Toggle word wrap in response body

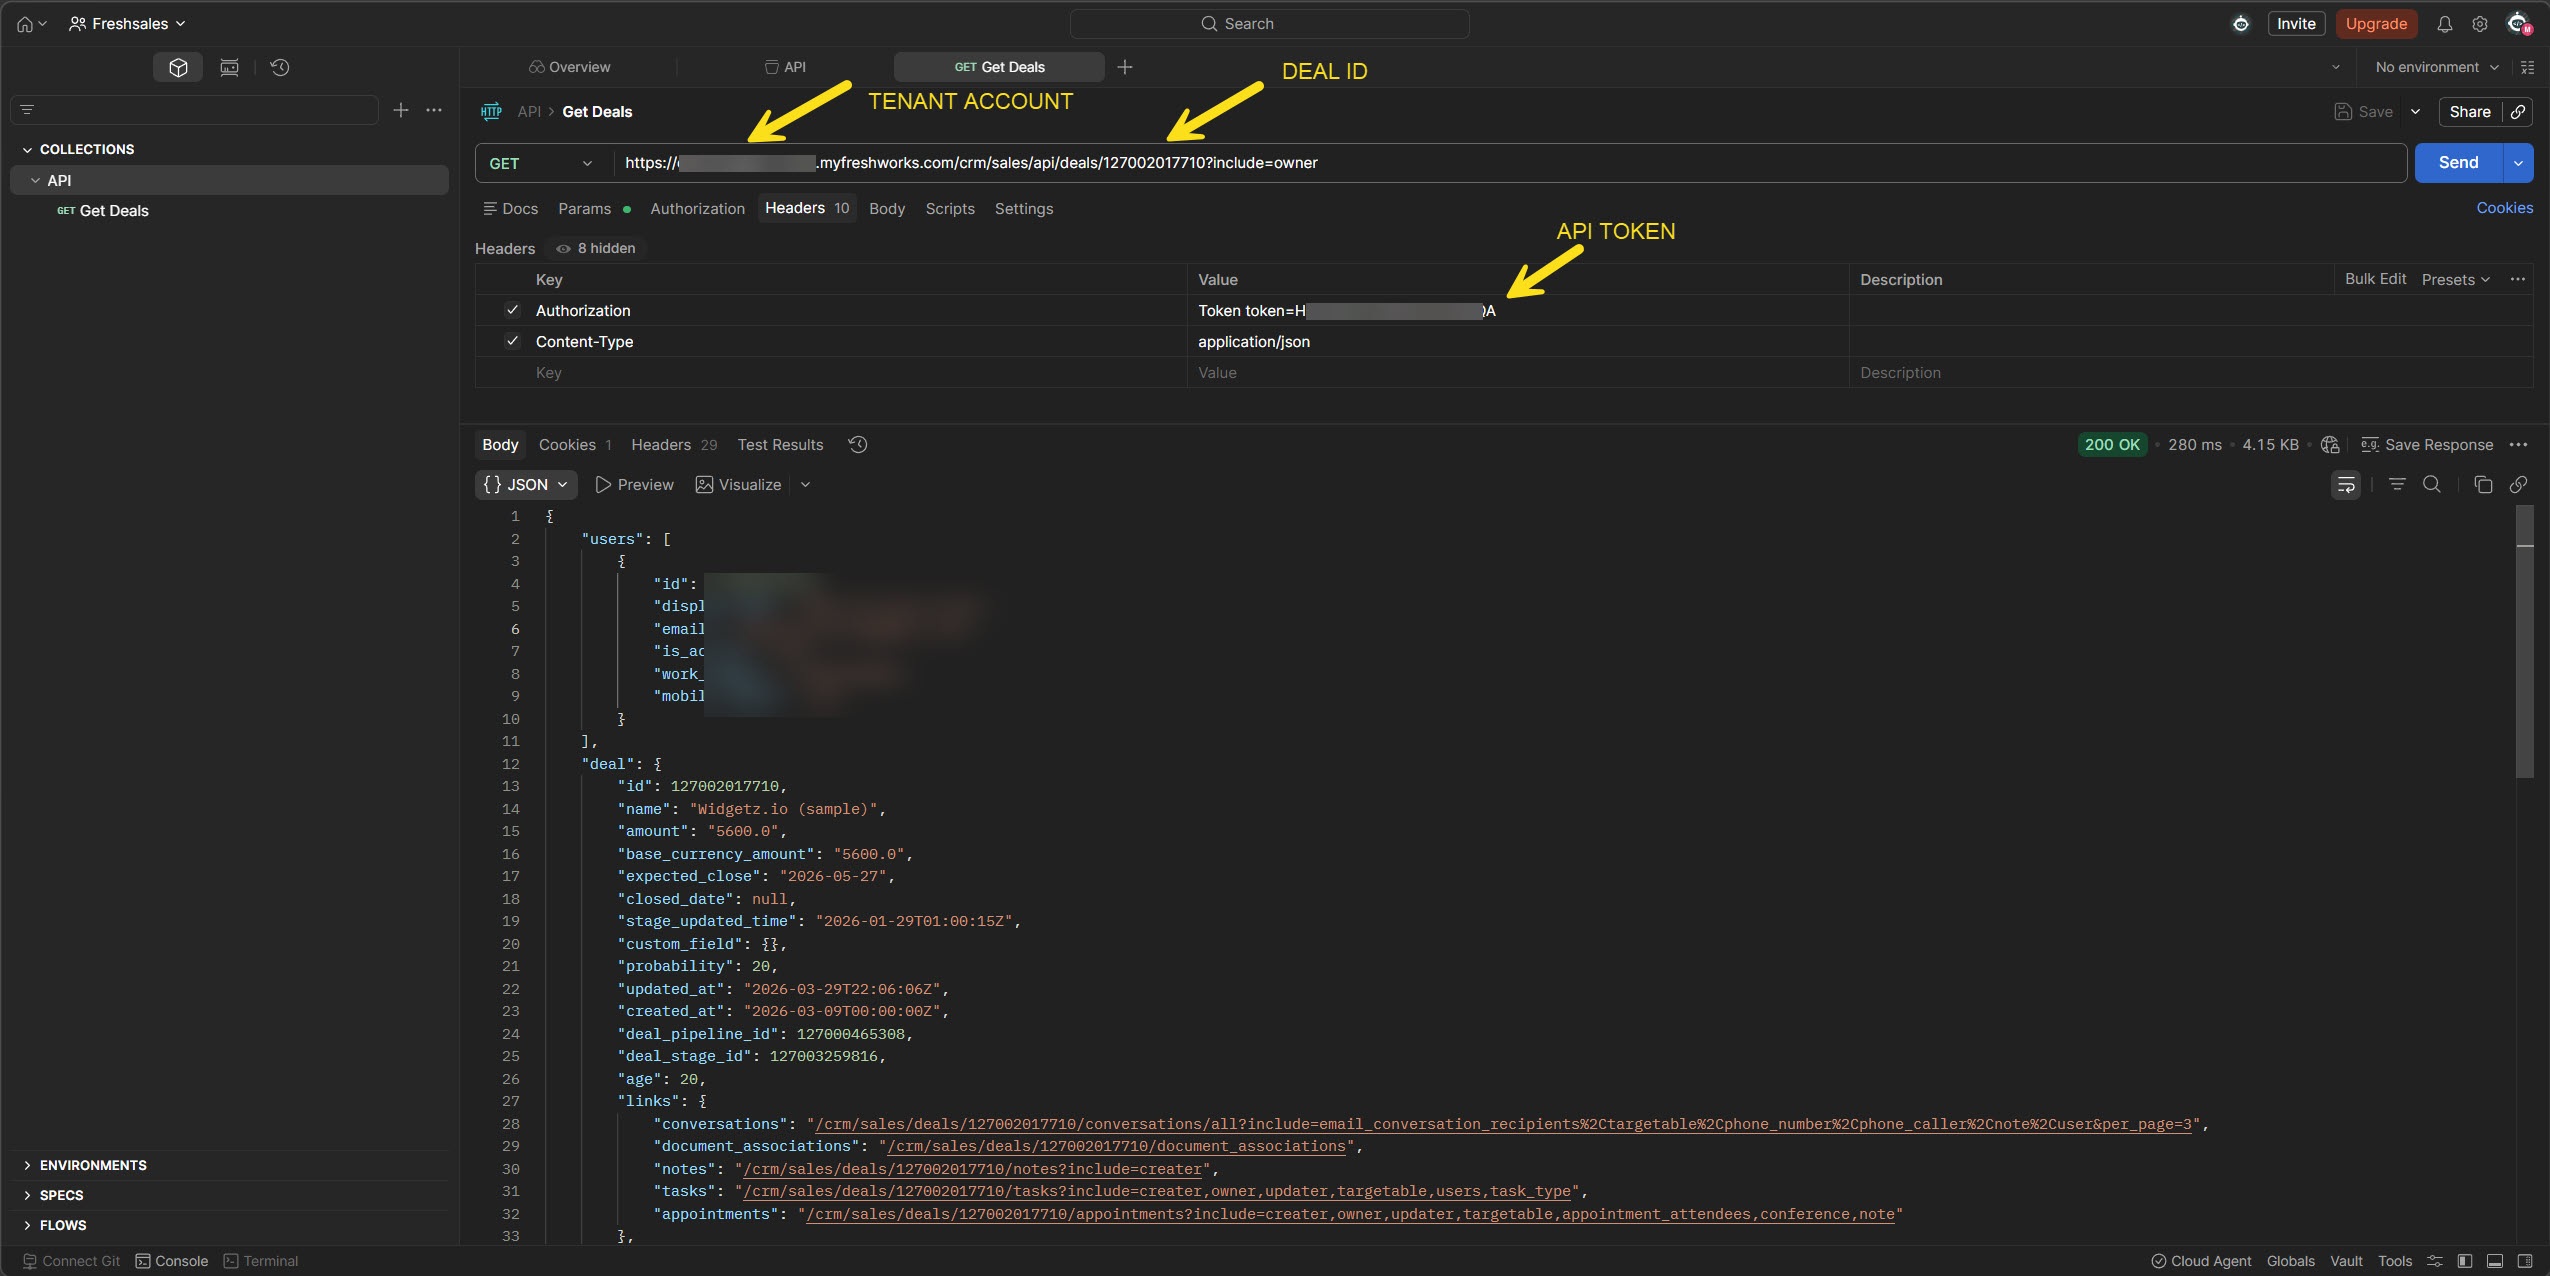point(2345,485)
